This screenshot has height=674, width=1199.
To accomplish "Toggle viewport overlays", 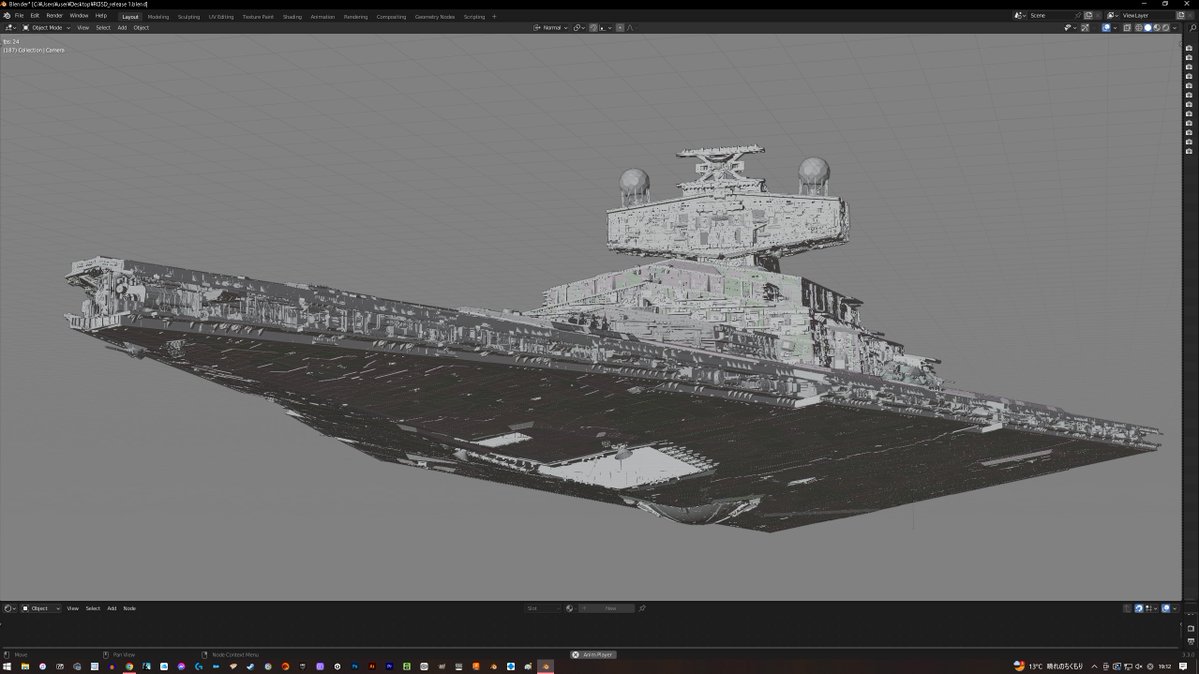I will 1106,28.
